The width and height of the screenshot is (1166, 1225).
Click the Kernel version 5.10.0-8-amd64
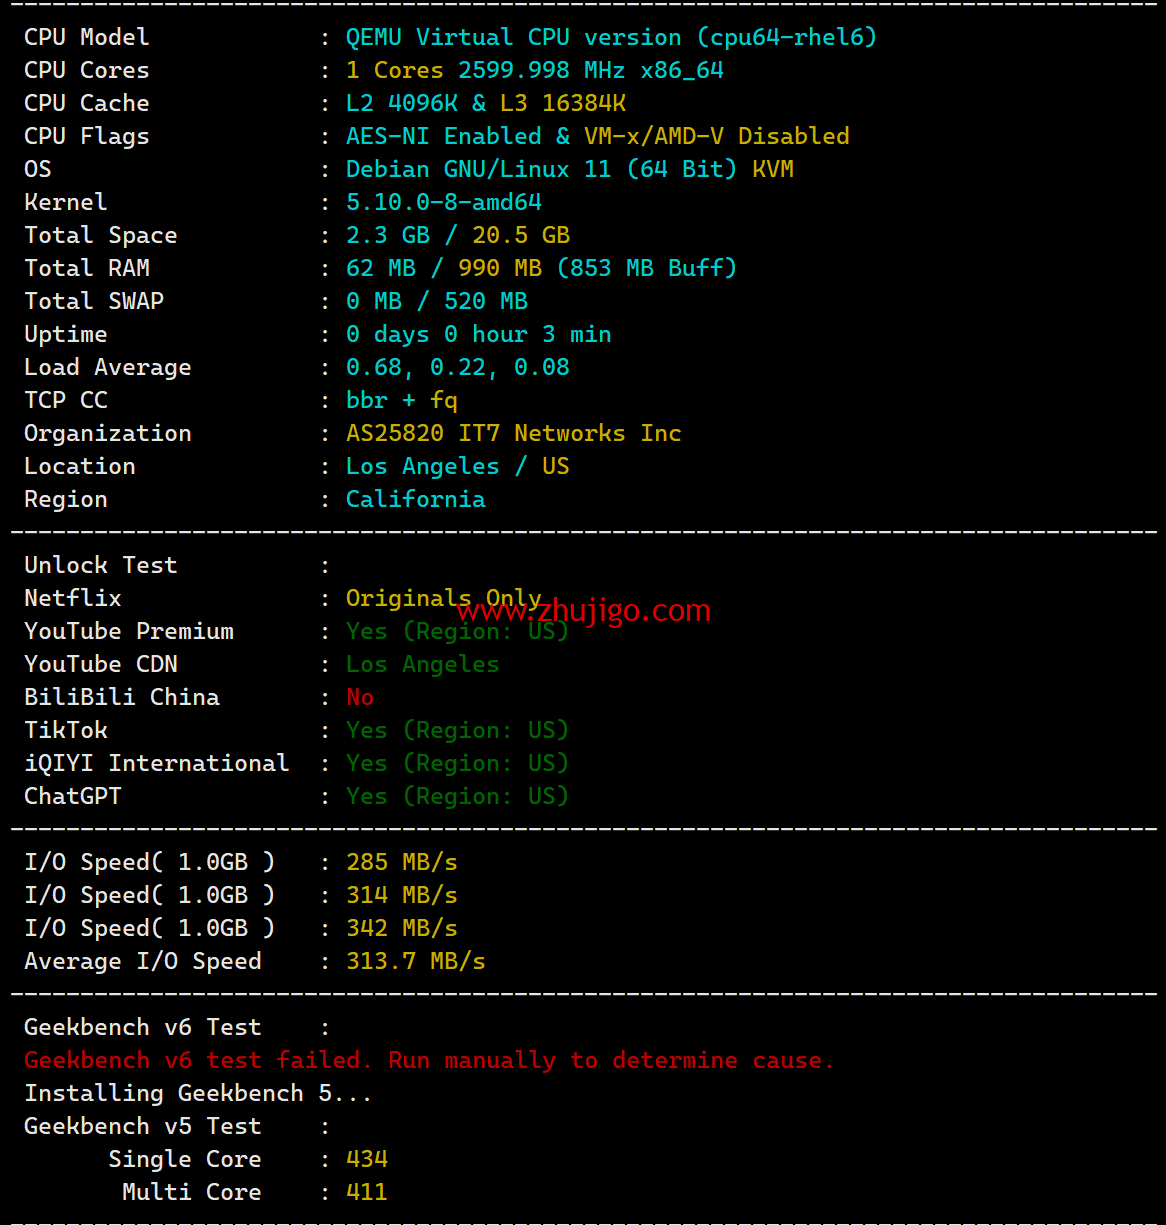coord(443,203)
